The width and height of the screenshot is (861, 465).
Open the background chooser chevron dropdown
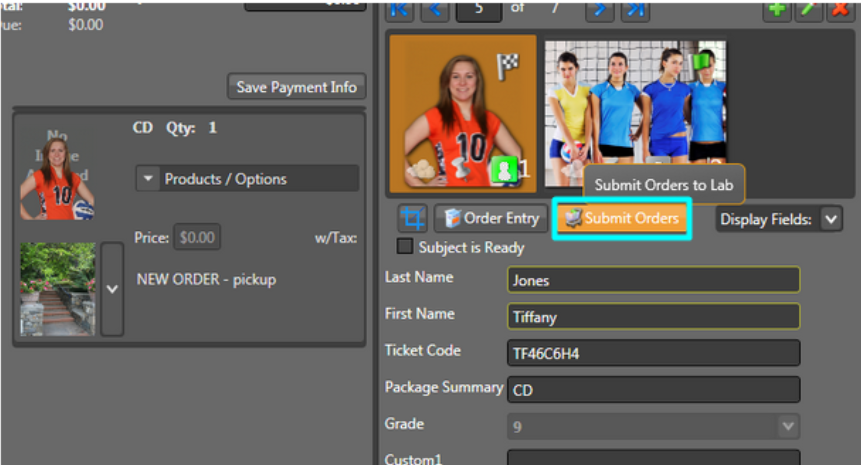pyautogui.click(x=112, y=289)
